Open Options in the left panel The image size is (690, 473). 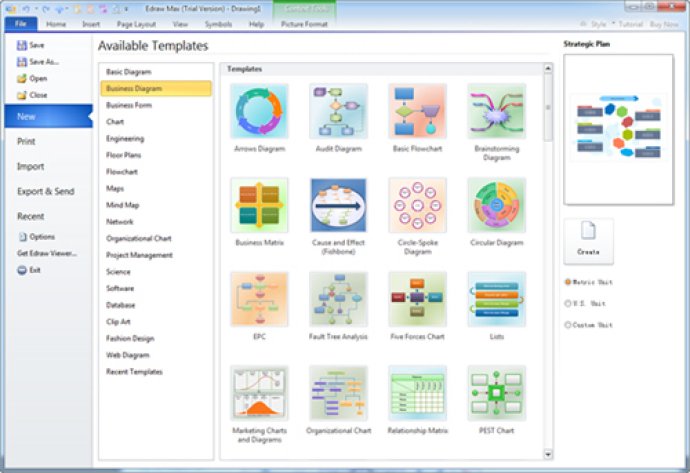pyautogui.click(x=37, y=237)
